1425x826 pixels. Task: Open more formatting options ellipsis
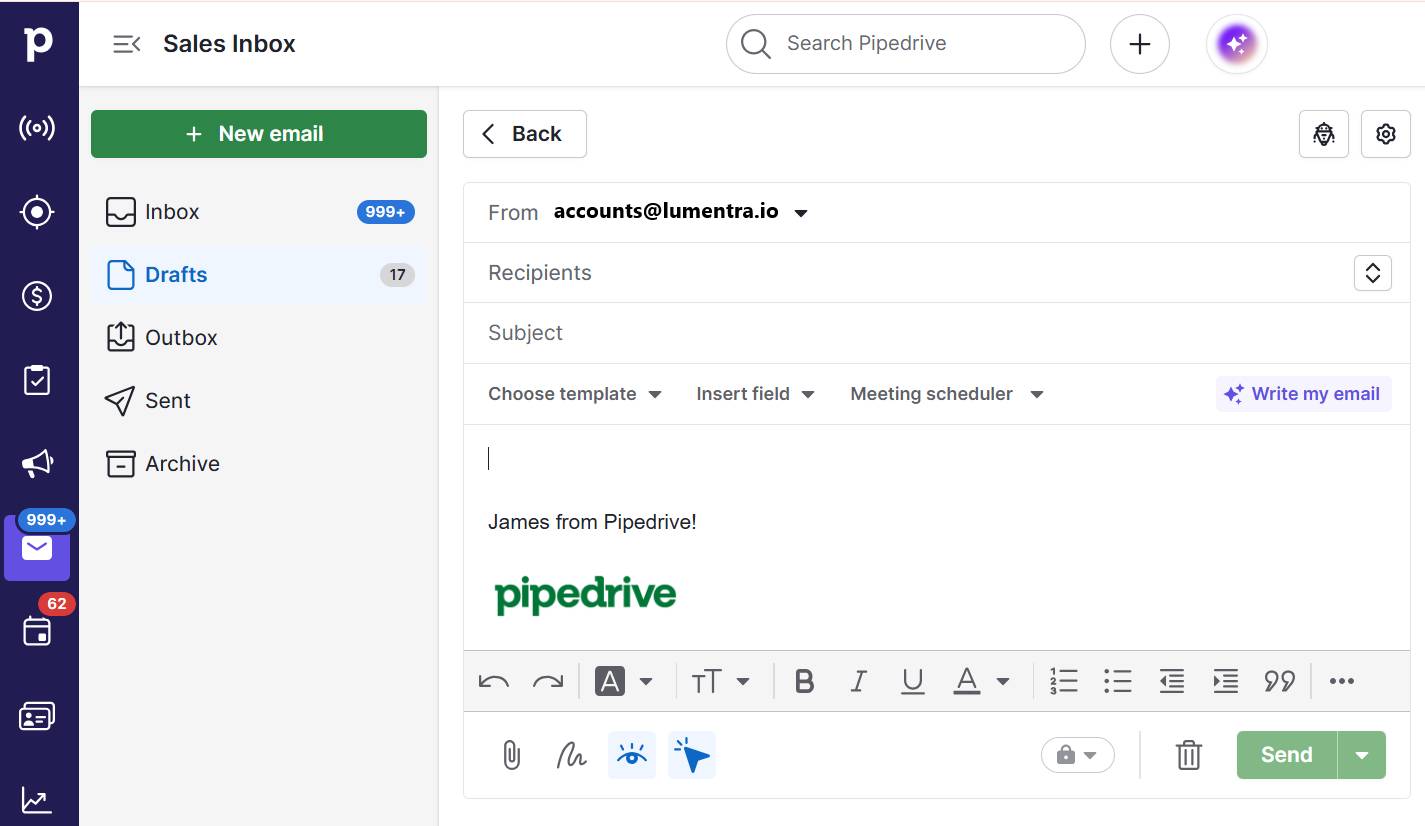[x=1342, y=682]
